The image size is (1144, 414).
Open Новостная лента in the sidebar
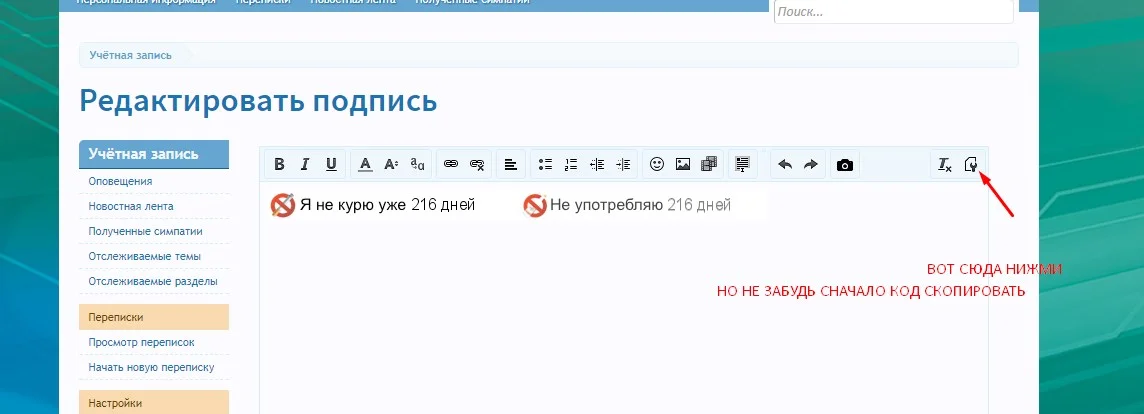(131, 206)
